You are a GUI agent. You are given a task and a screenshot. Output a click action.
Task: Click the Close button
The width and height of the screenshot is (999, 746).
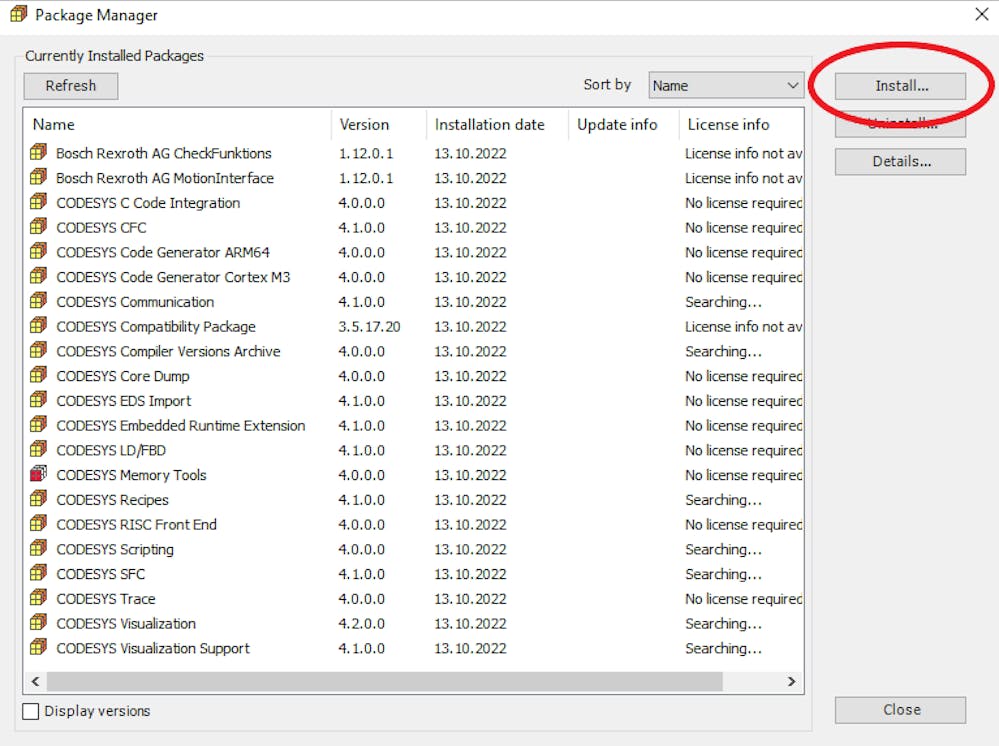pyautogui.click(x=900, y=710)
